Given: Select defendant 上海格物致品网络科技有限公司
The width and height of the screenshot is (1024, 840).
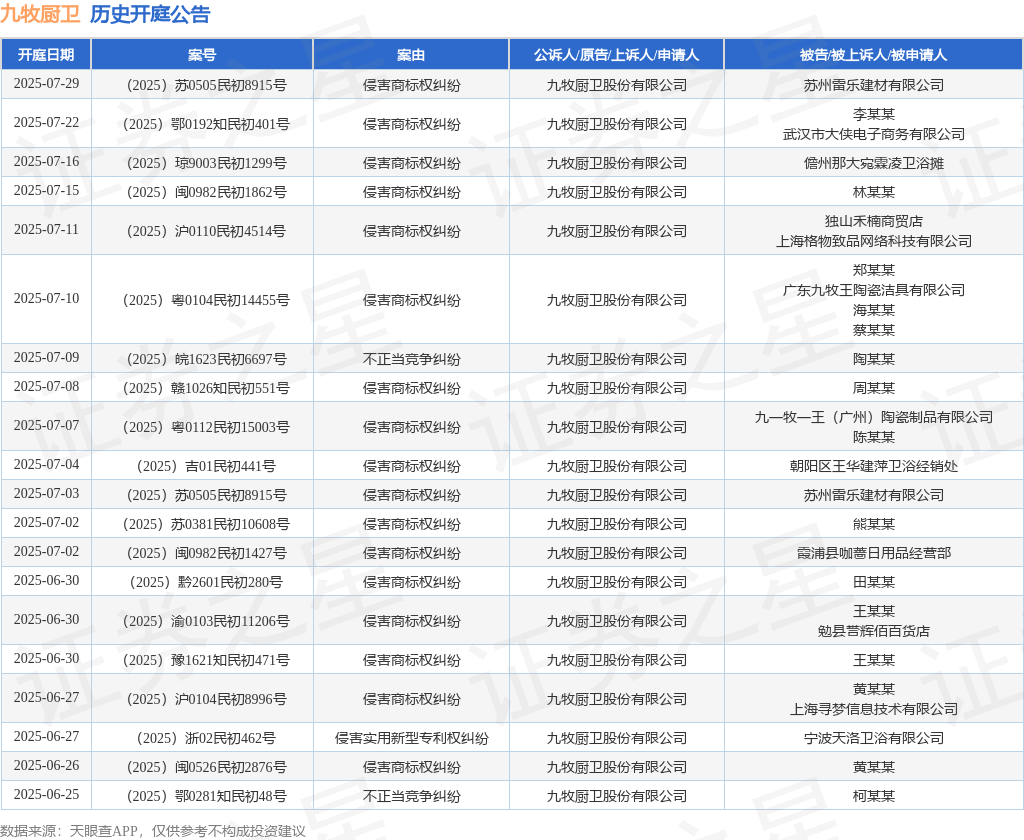Looking at the screenshot, I should click(x=874, y=241).
